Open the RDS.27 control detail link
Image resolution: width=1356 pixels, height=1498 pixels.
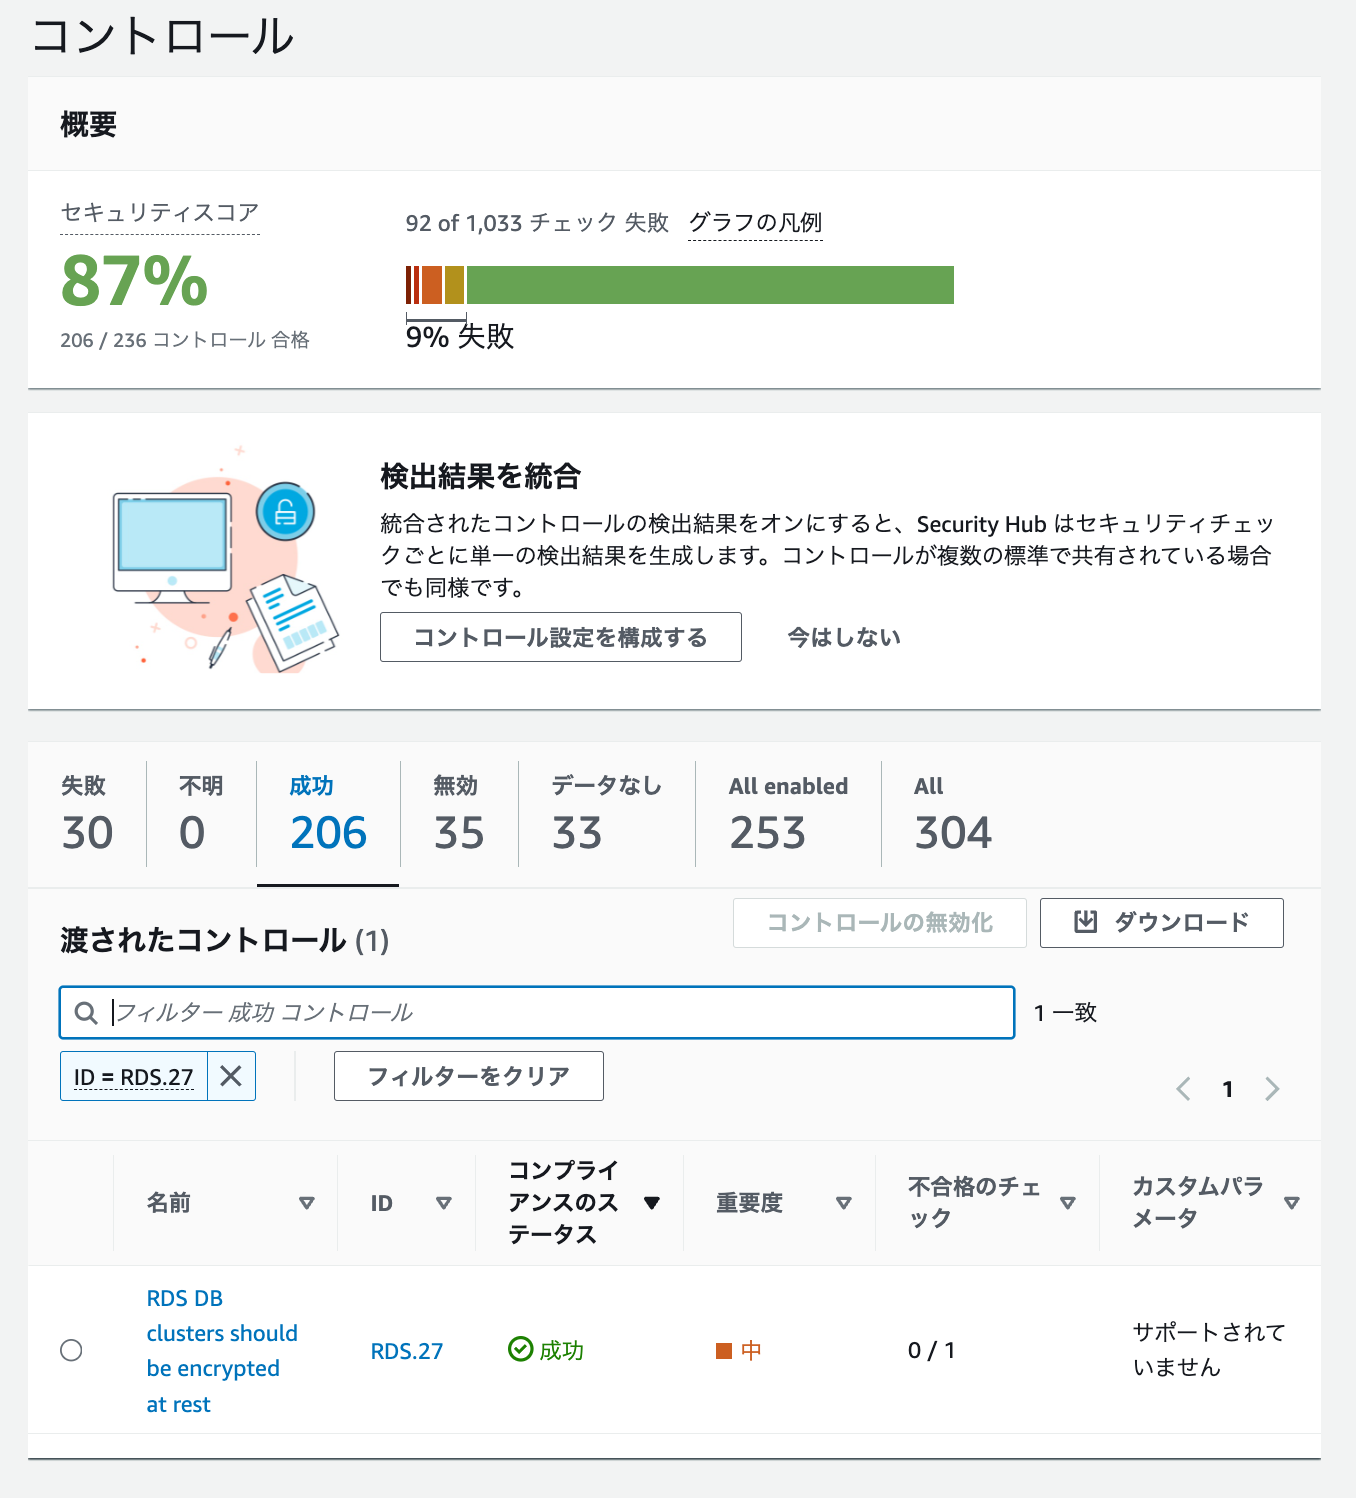tap(406, 1350)
